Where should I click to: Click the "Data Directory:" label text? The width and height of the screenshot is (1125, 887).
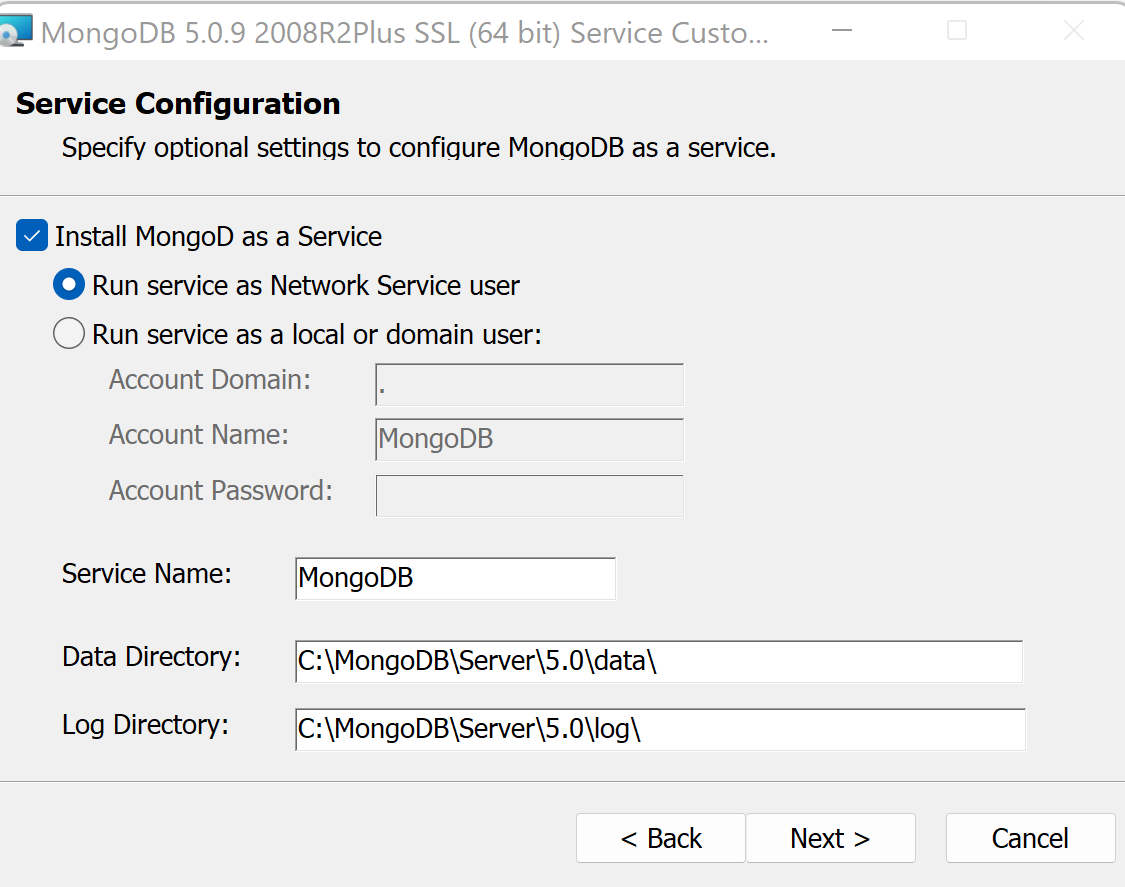[x=151, y=657]
